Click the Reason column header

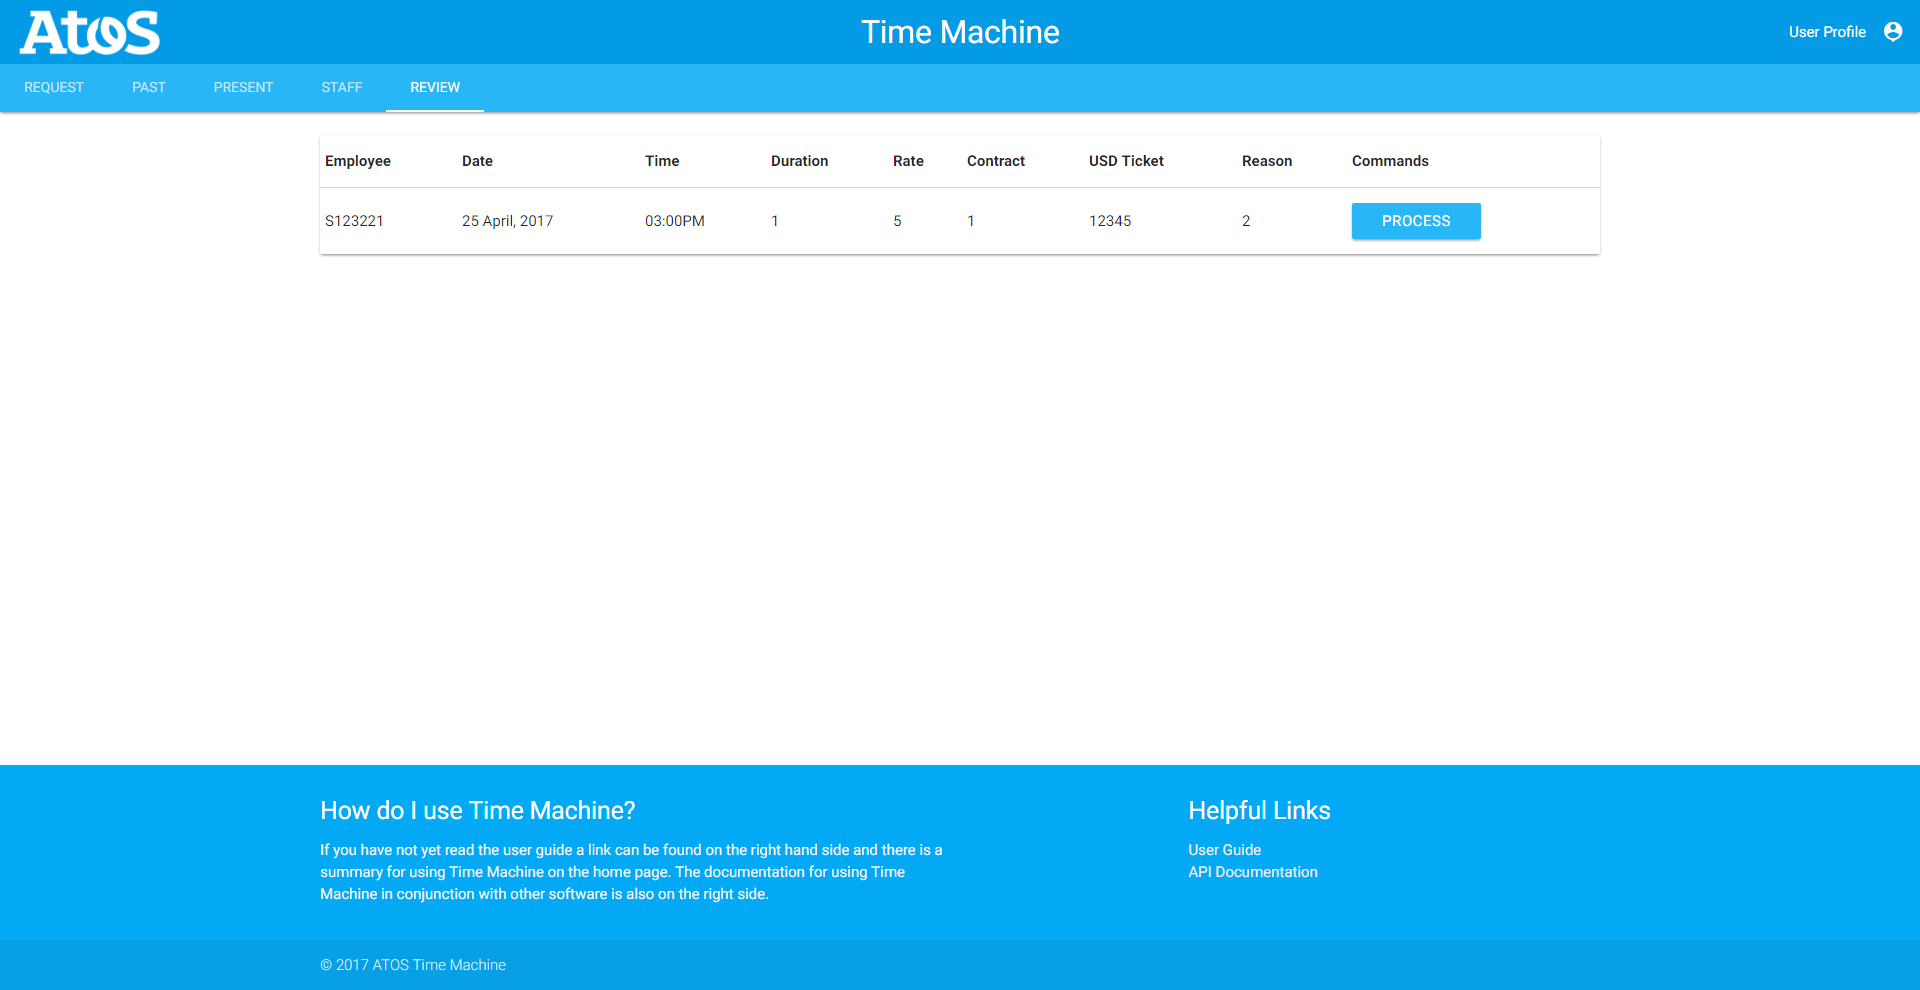pos(1266,161)
